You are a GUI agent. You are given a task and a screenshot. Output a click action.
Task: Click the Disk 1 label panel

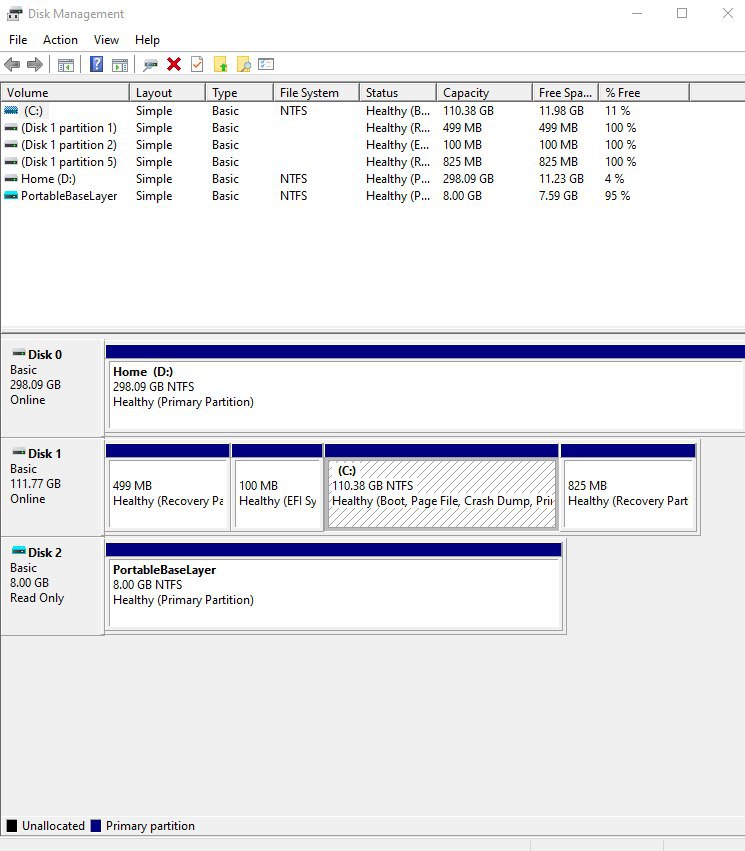coord(52,487)
